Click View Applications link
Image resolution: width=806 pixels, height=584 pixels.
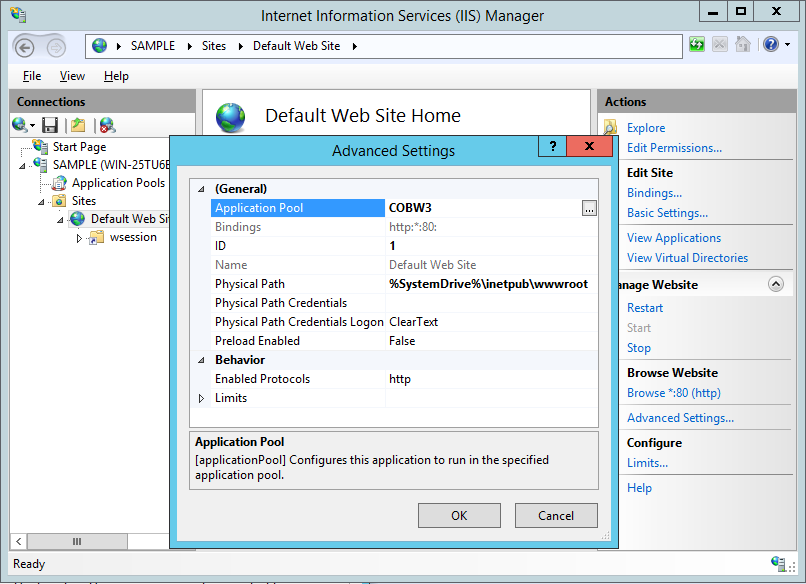pyautogui.click(x=674, y=238)
